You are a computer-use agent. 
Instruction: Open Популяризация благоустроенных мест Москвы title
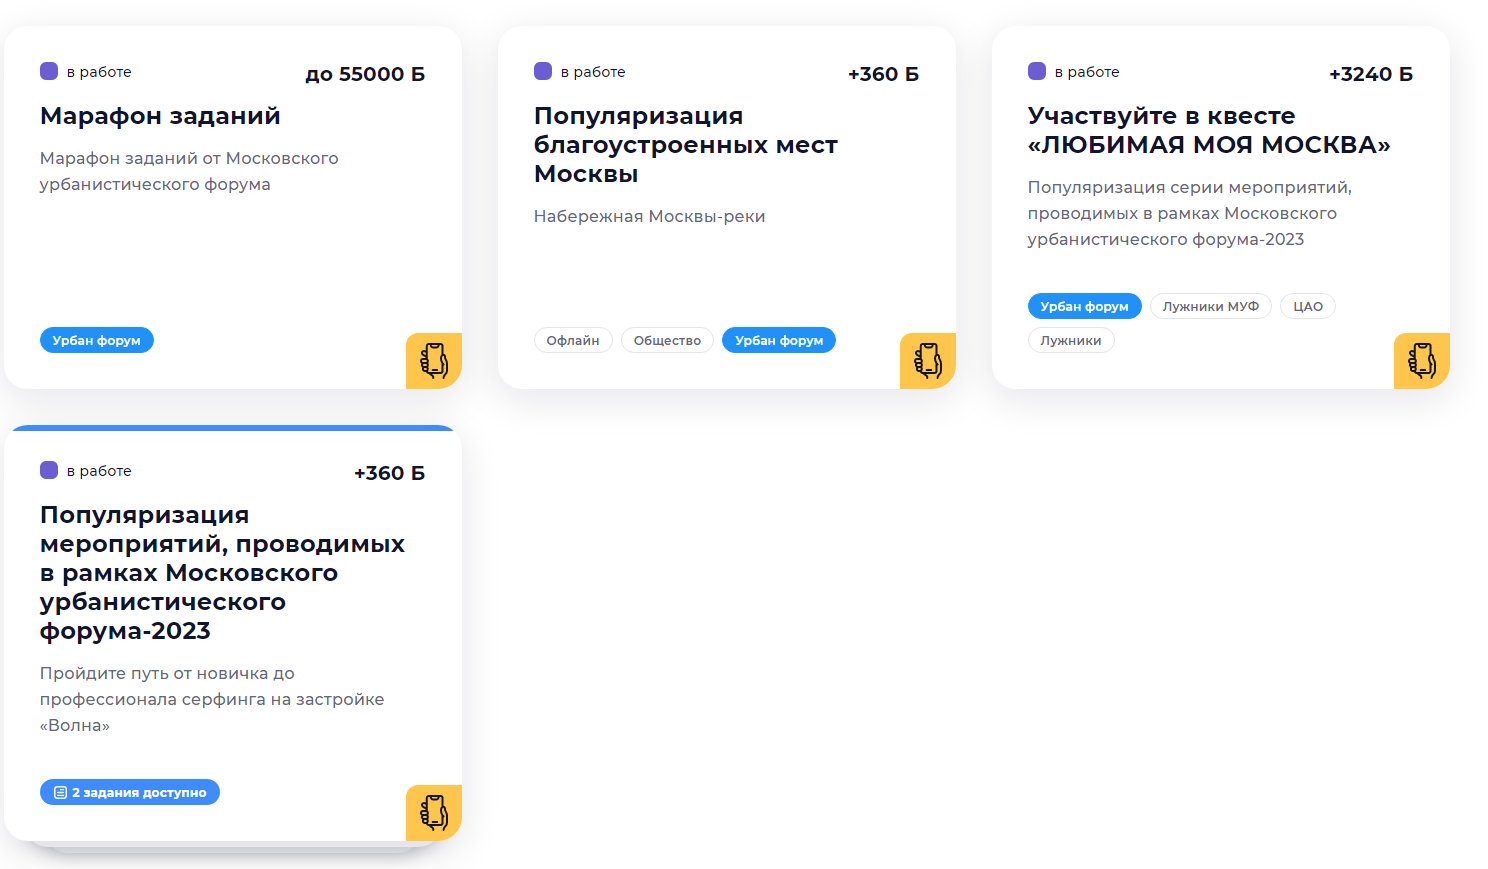[686, 145]
